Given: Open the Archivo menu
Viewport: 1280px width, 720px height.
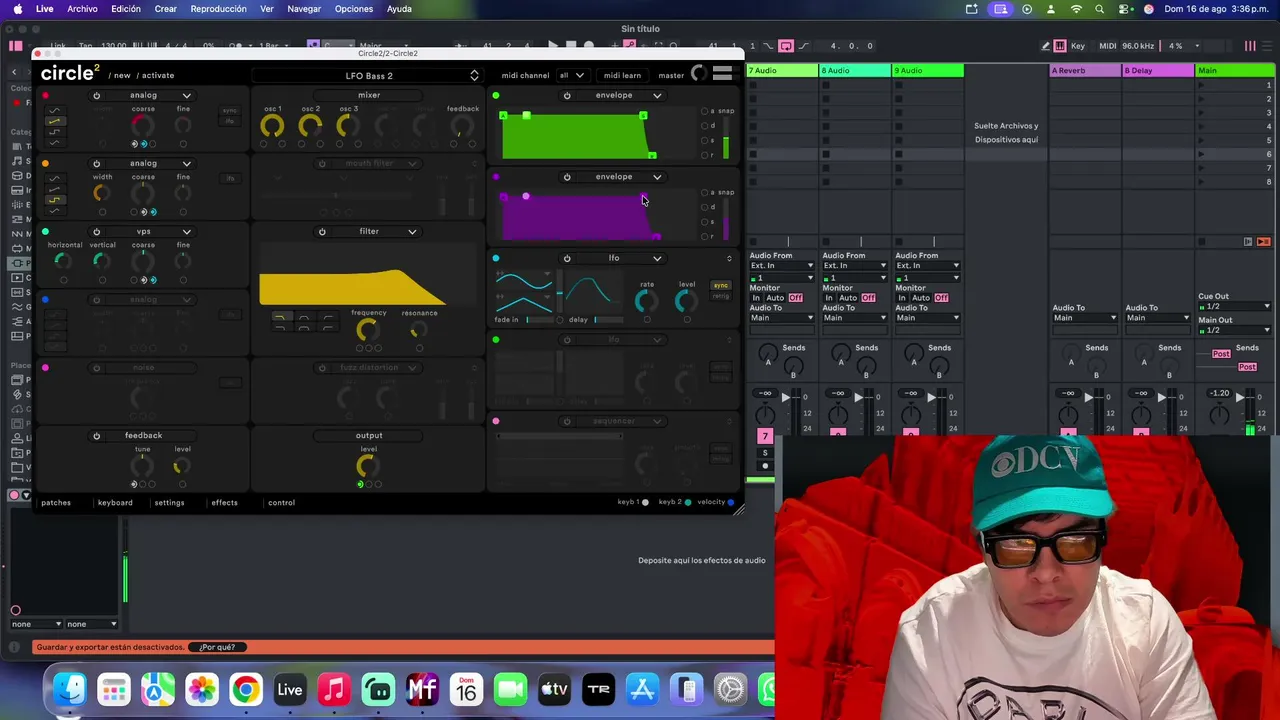Looking at the screenshot, I should [82, 9].
